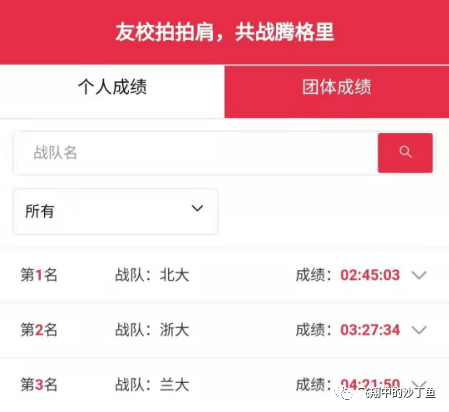The image size is (449, 412).
Task: Click the text 战队: 兰大
Action: pyautogui.click(x=152, y=384)
